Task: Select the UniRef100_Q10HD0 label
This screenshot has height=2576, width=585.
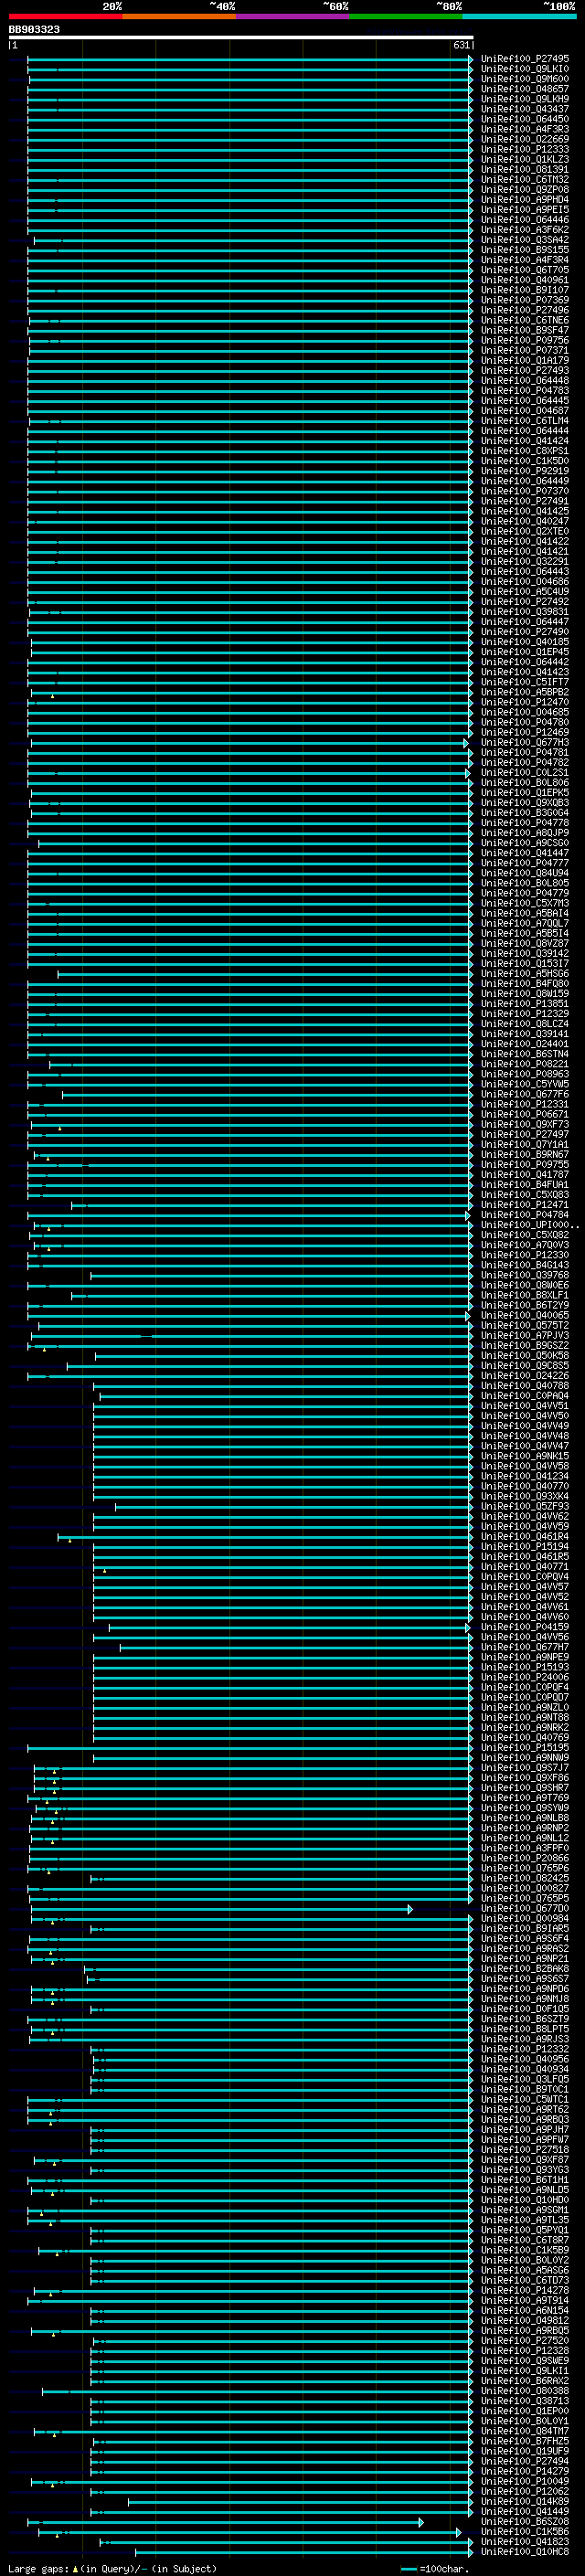Action: click(525, 2200)
